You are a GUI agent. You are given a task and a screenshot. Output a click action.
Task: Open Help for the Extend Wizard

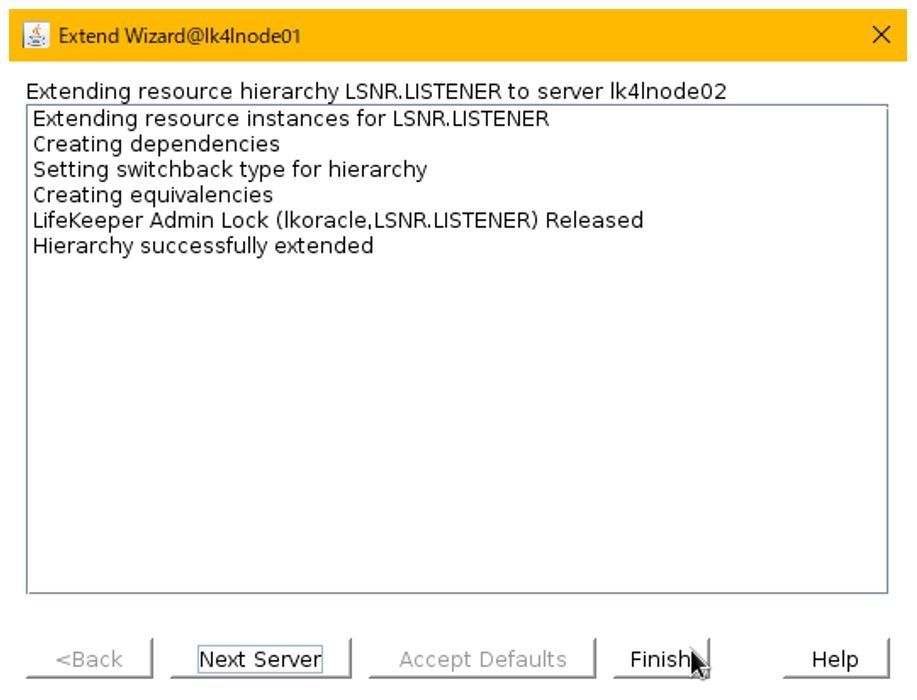click(836, 658)
